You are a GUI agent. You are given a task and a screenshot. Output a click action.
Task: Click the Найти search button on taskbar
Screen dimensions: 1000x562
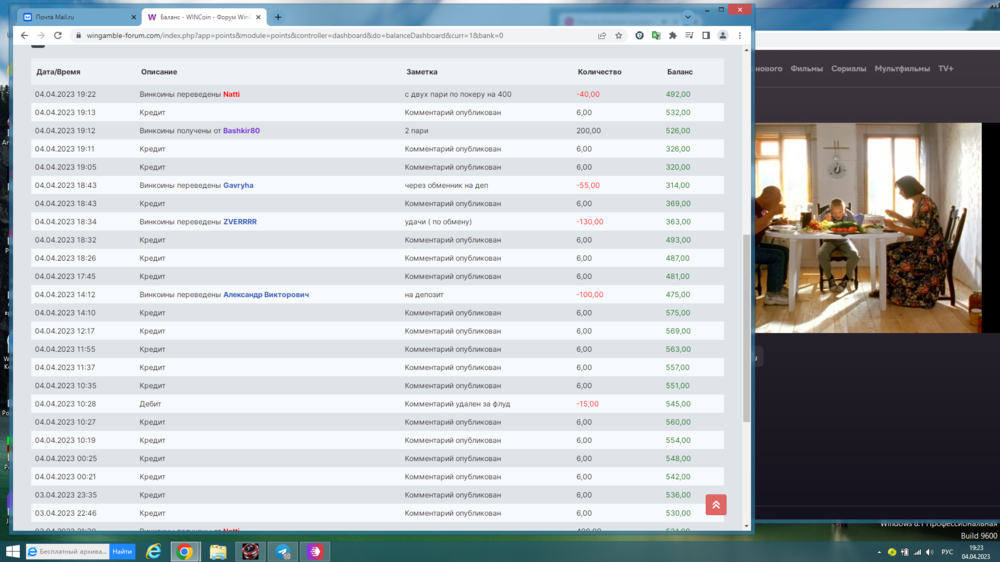[x=122, y=551]
